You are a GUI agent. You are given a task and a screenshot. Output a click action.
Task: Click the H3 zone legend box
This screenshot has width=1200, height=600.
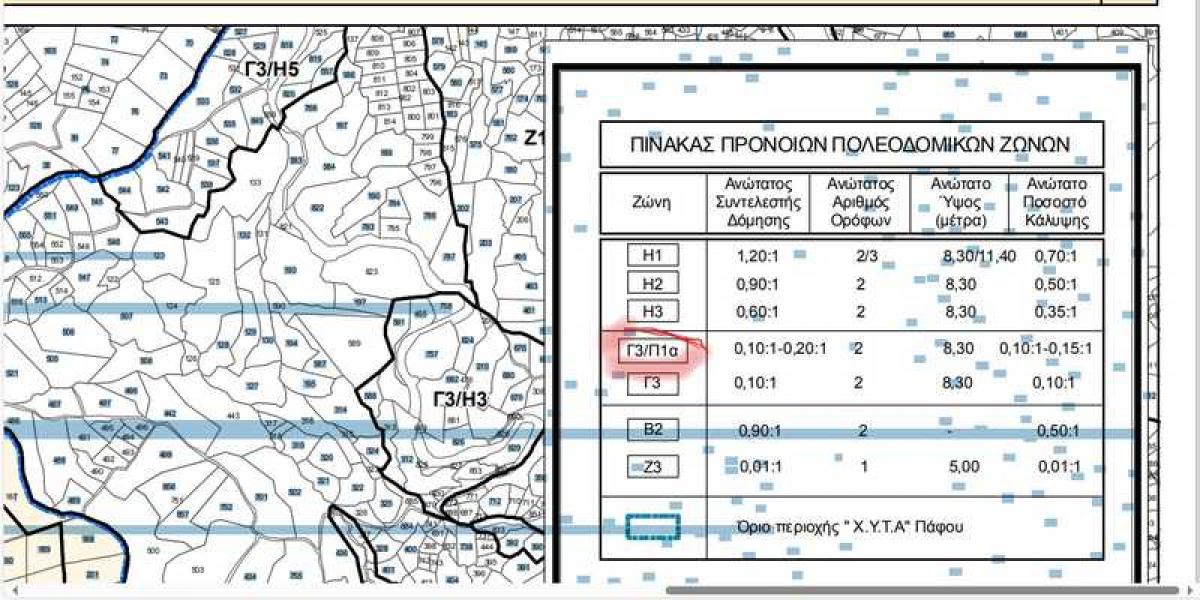[x=652, y=311]
